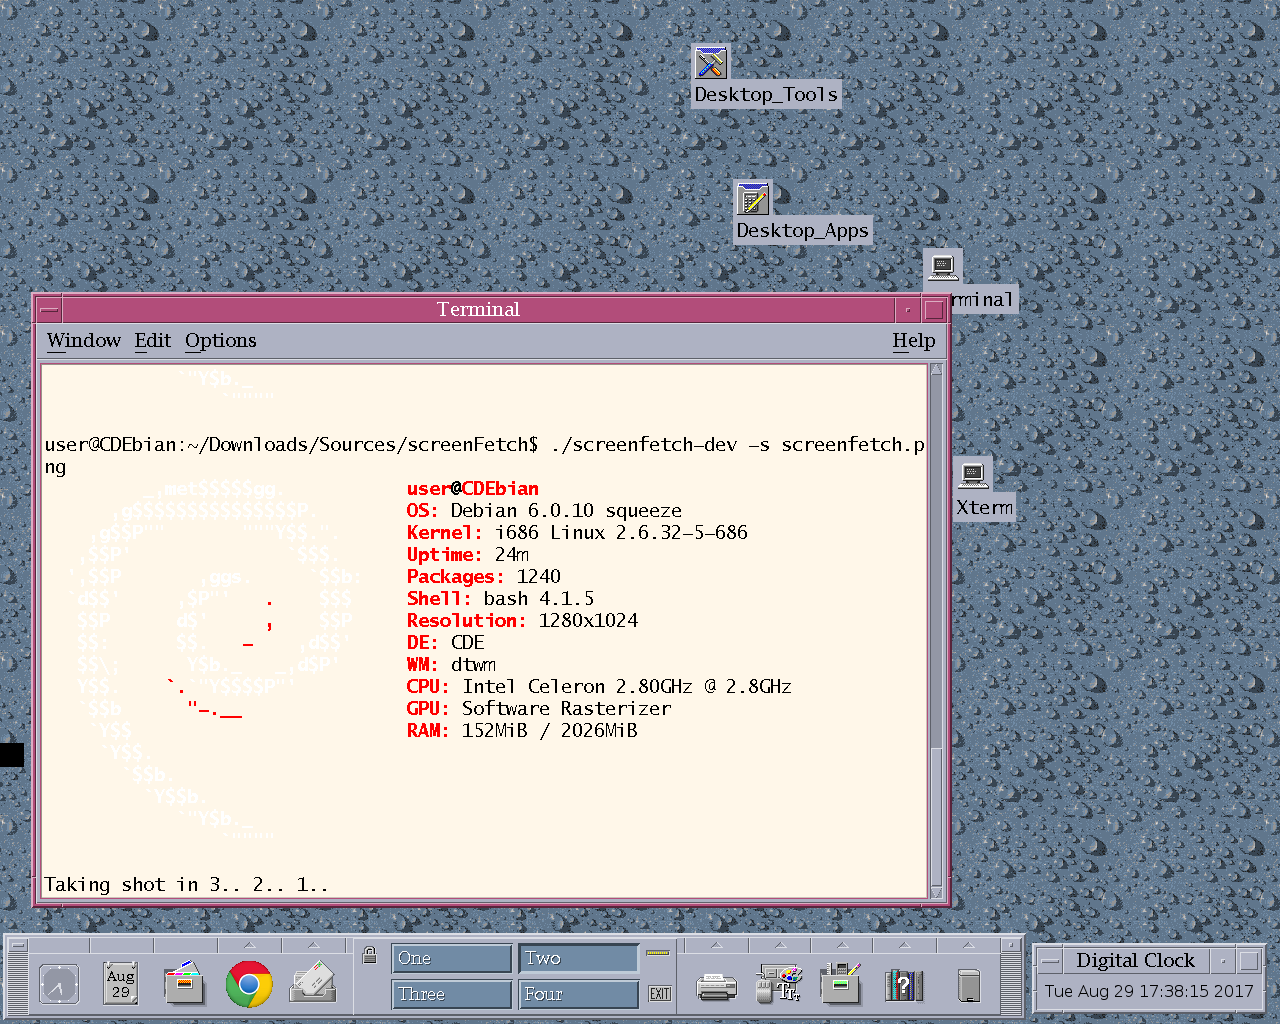This screenshot has width=1280, height=1024.
Task: Click the 'RAM: 152MiB / 2026MiB' line
Action: 522,731
